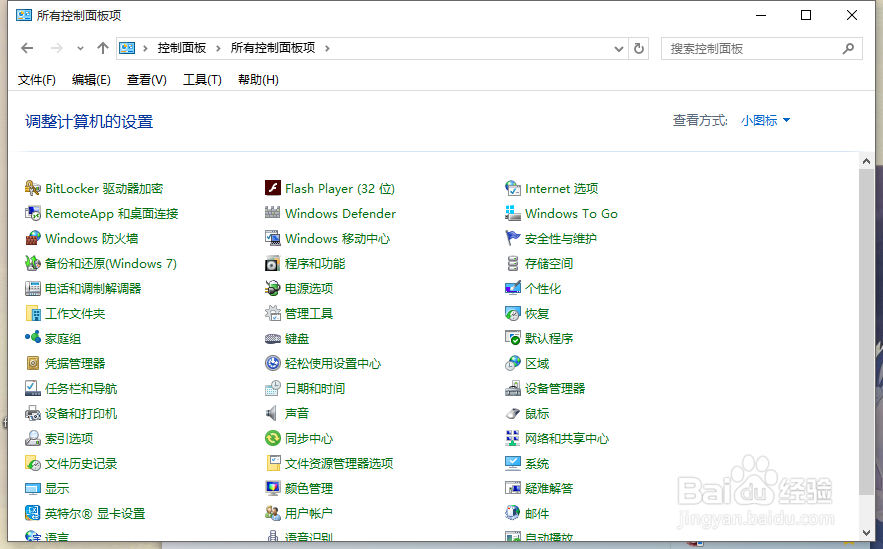Expand the address bar history dropdown
The height and width of the screenshot is (549, 883).
[x=619, y=48]
